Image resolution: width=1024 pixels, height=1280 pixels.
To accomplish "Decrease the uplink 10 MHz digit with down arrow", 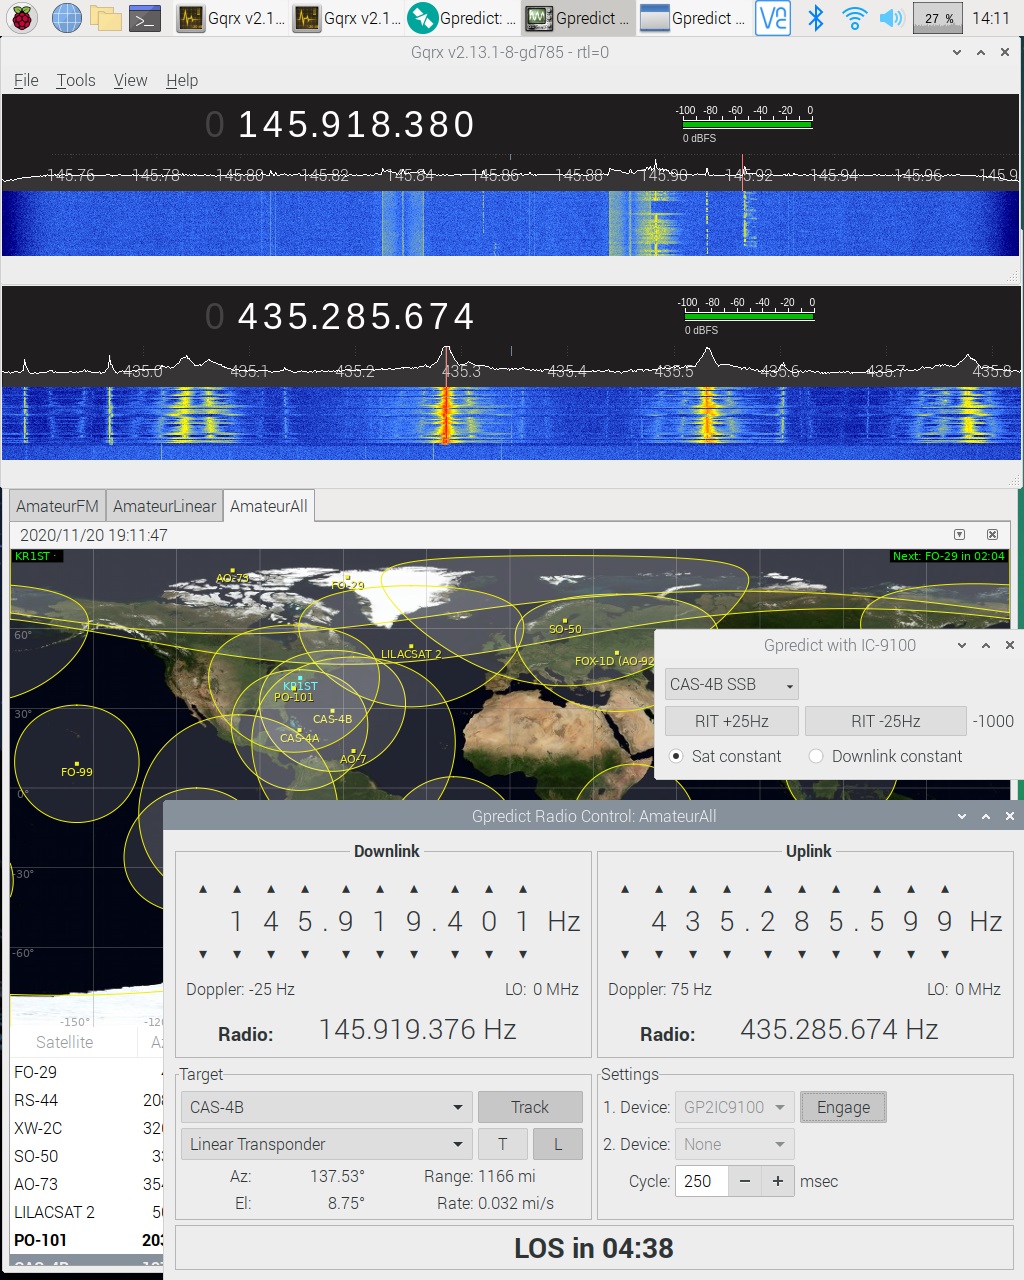I will pos(693,954).
